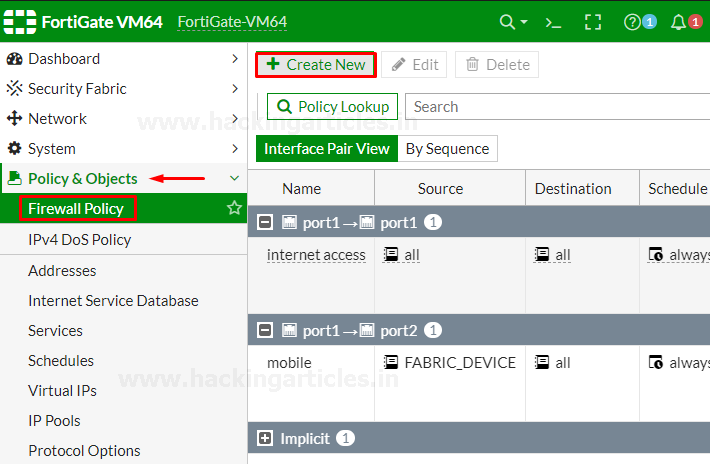This screenshot has width=710, height=464.
Task: Click the Security Fabric icon
Action: [14, 89]
